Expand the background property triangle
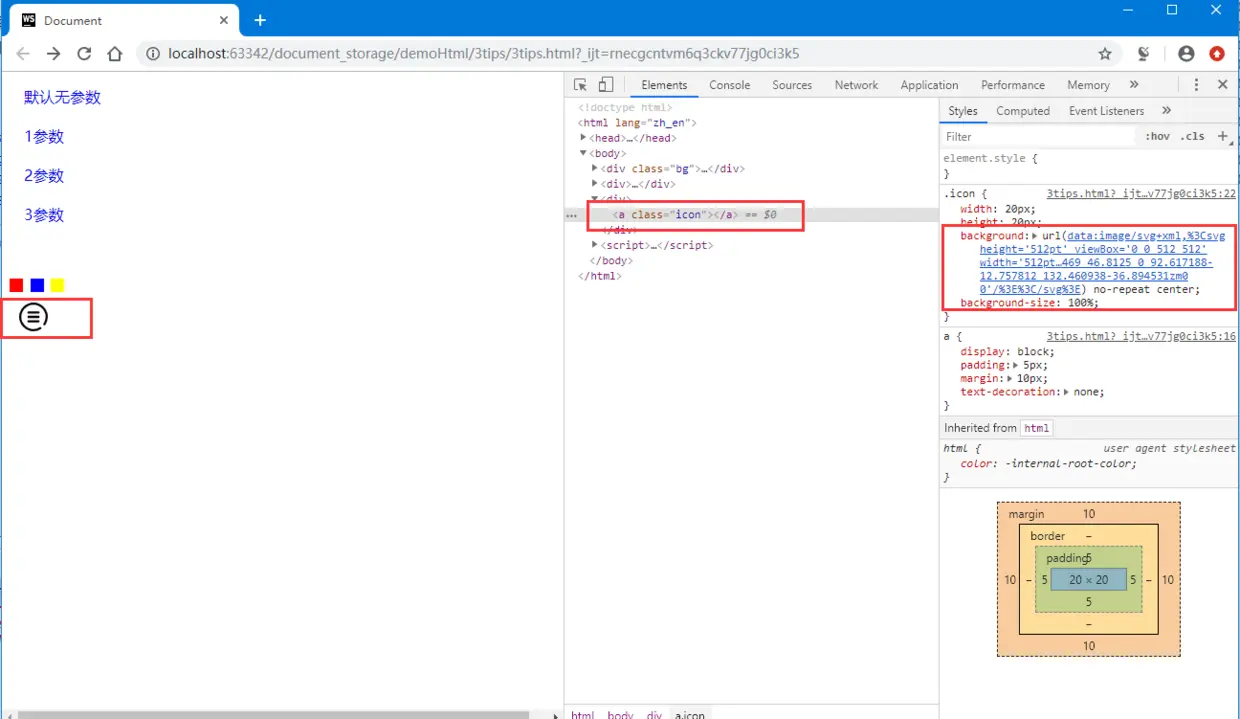This screenshot has height=719, width=1240. pyautogui.click(x=1035, y=236)
